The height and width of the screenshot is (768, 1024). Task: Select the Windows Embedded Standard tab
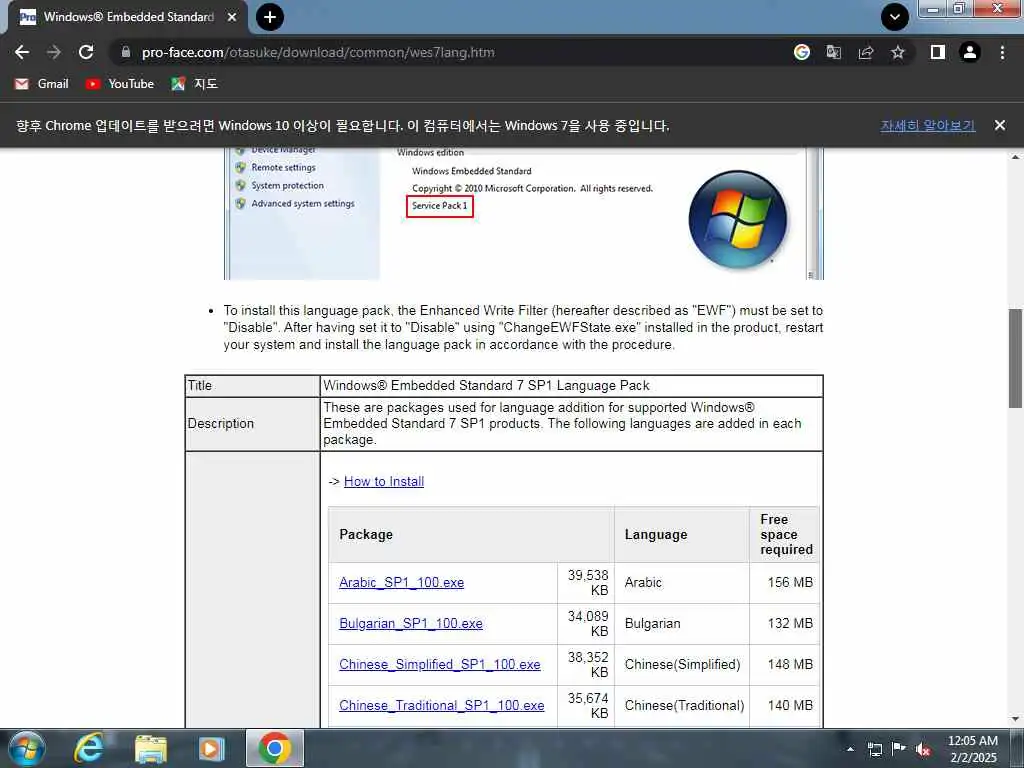(x=128, y=17)
